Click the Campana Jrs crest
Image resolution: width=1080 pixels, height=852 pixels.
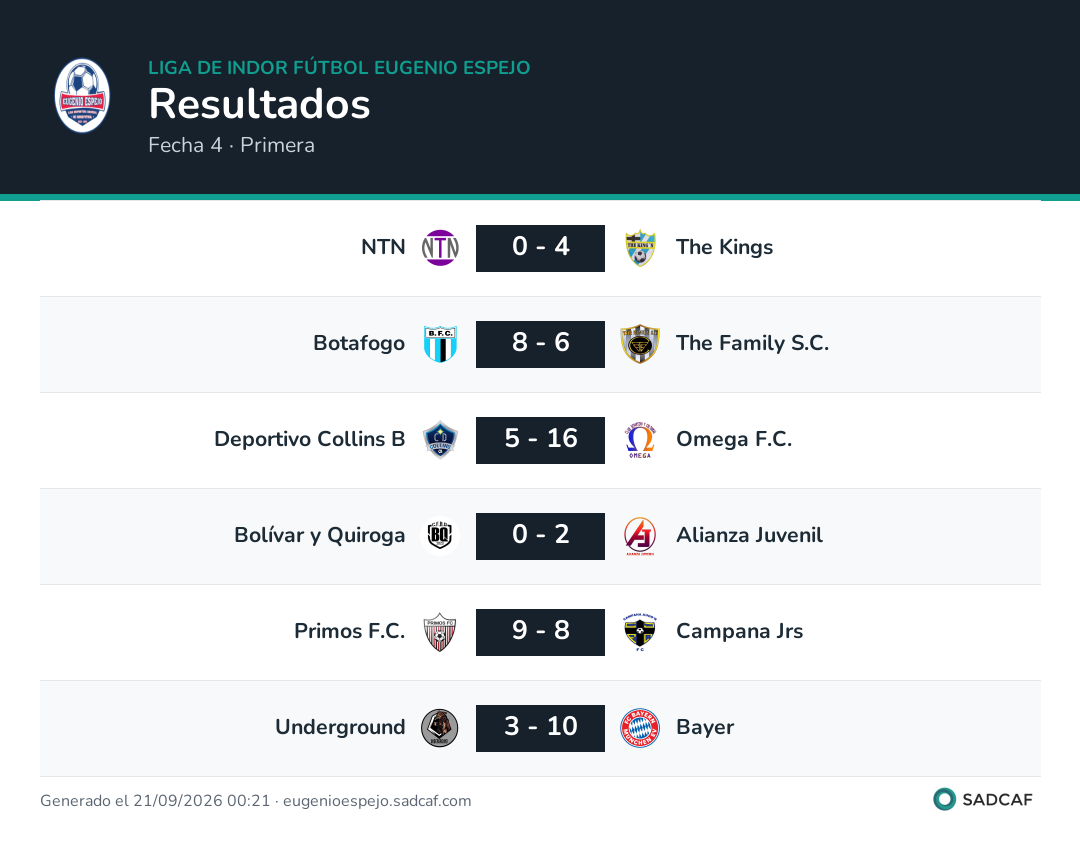pos(640,632)
